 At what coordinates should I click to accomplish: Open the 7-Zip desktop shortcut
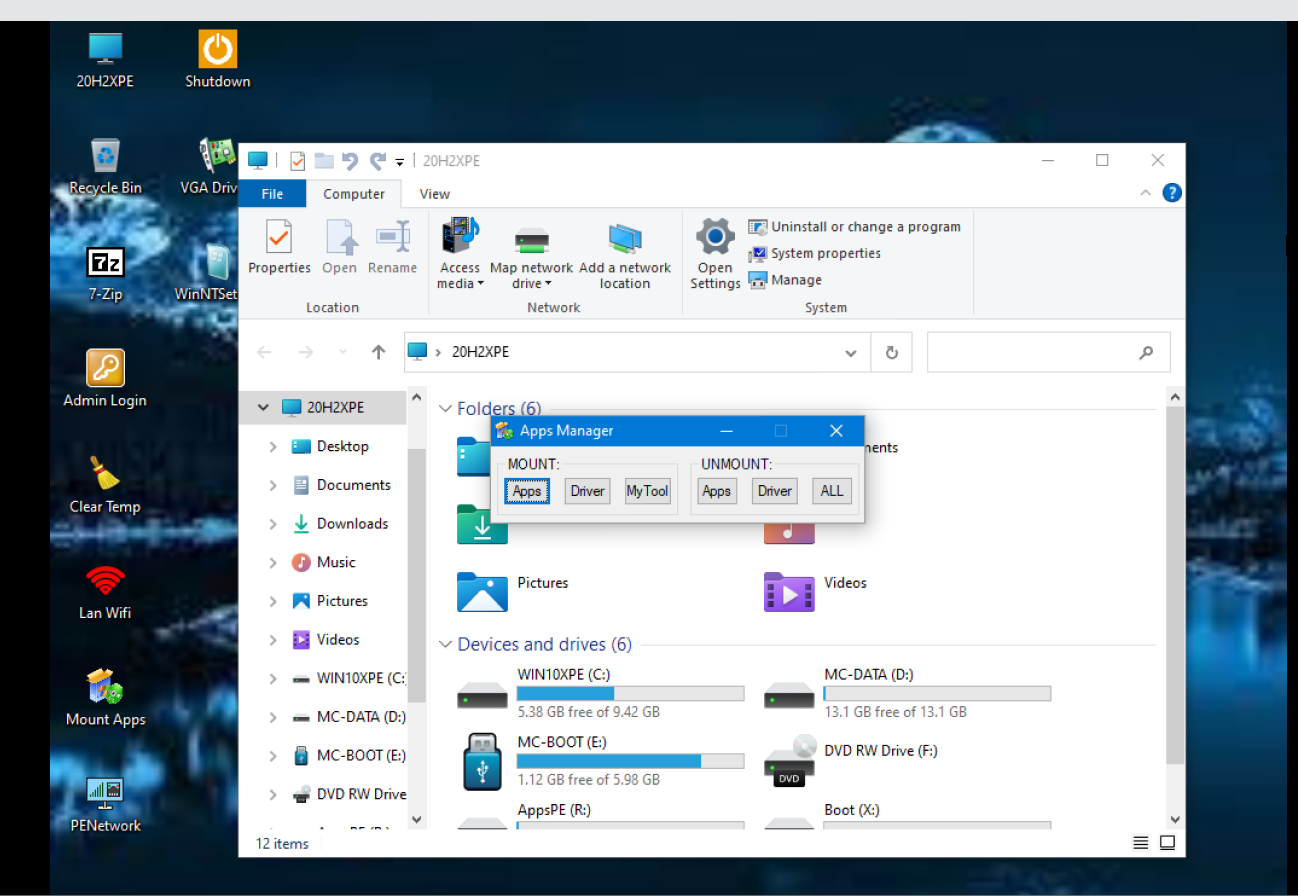(x=105, y=273)
